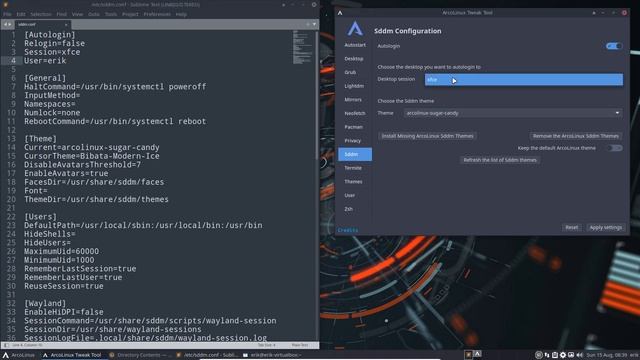Open the Sublime tab list dropdown arrow

(314, 24)
